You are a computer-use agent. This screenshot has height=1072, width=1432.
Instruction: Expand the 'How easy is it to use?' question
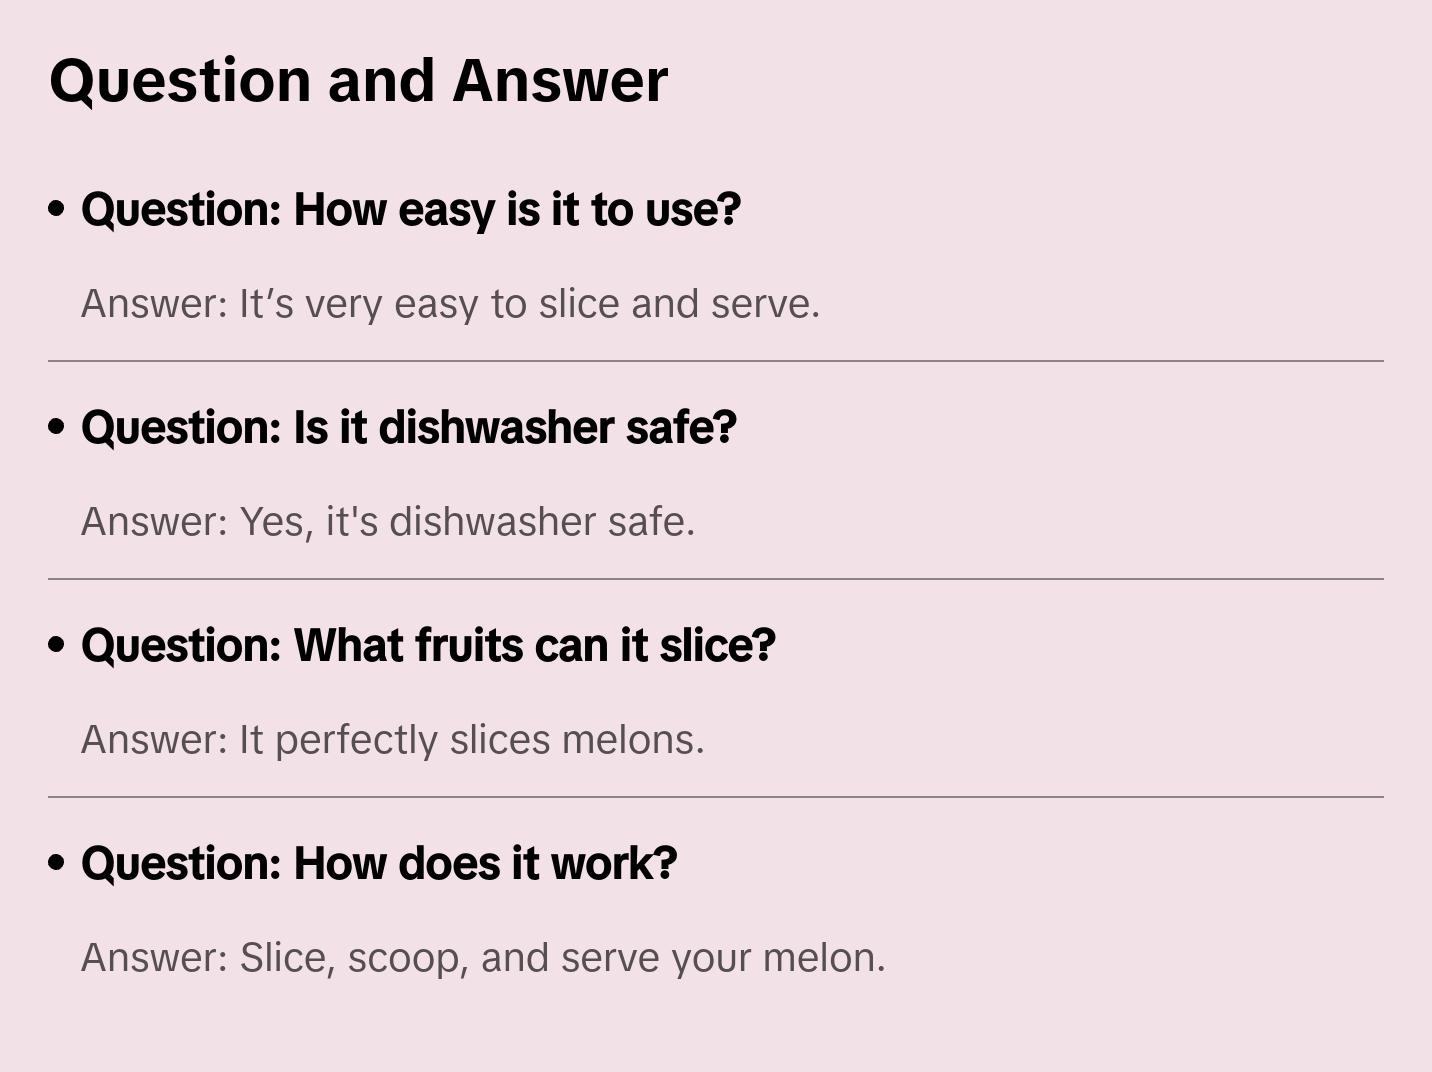pos(411,209)
